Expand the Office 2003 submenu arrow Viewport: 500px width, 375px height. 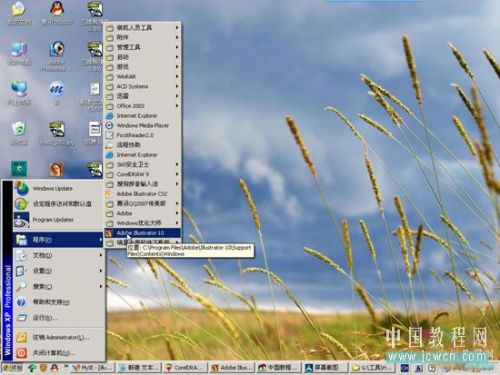pos(177,106)
